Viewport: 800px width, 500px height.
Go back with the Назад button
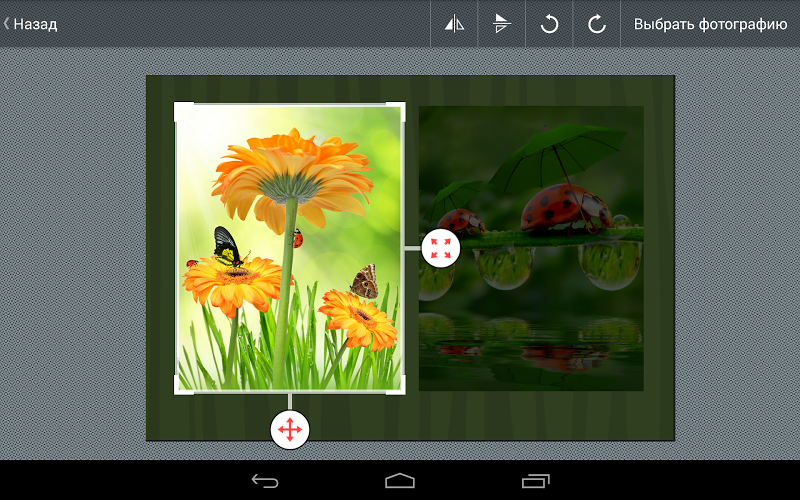click(31, 24)
